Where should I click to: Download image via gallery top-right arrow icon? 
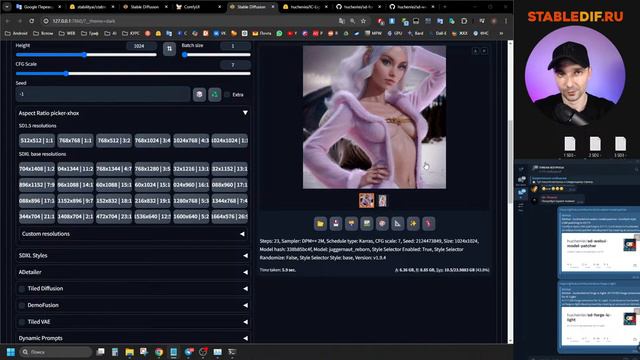tap(476, 51)
